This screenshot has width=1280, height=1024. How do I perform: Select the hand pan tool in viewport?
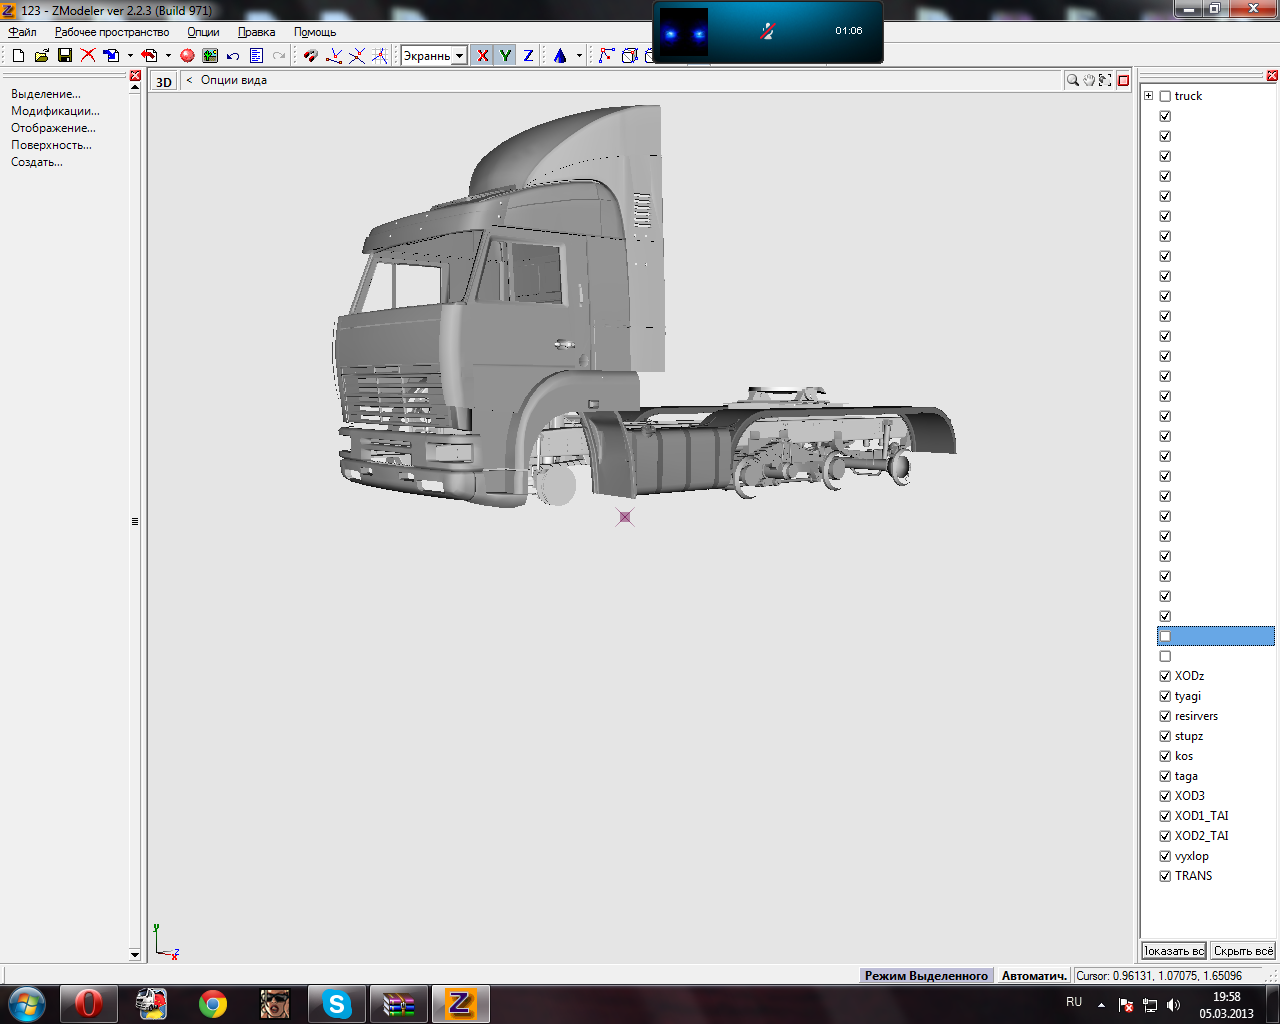coord(1089,80)
